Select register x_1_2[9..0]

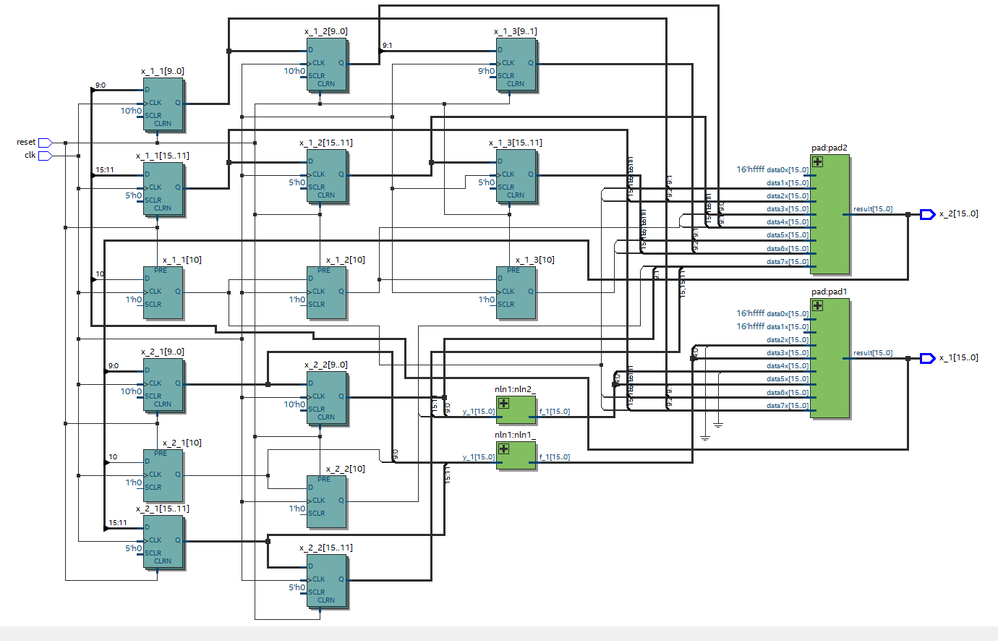click(x=327, y=64)
